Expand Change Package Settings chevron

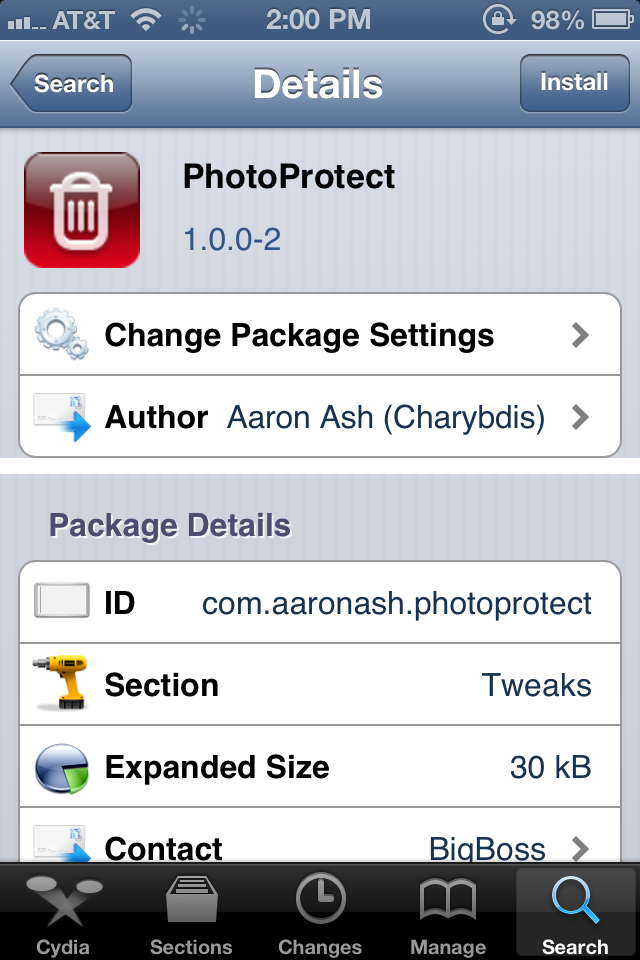point(580,335)
